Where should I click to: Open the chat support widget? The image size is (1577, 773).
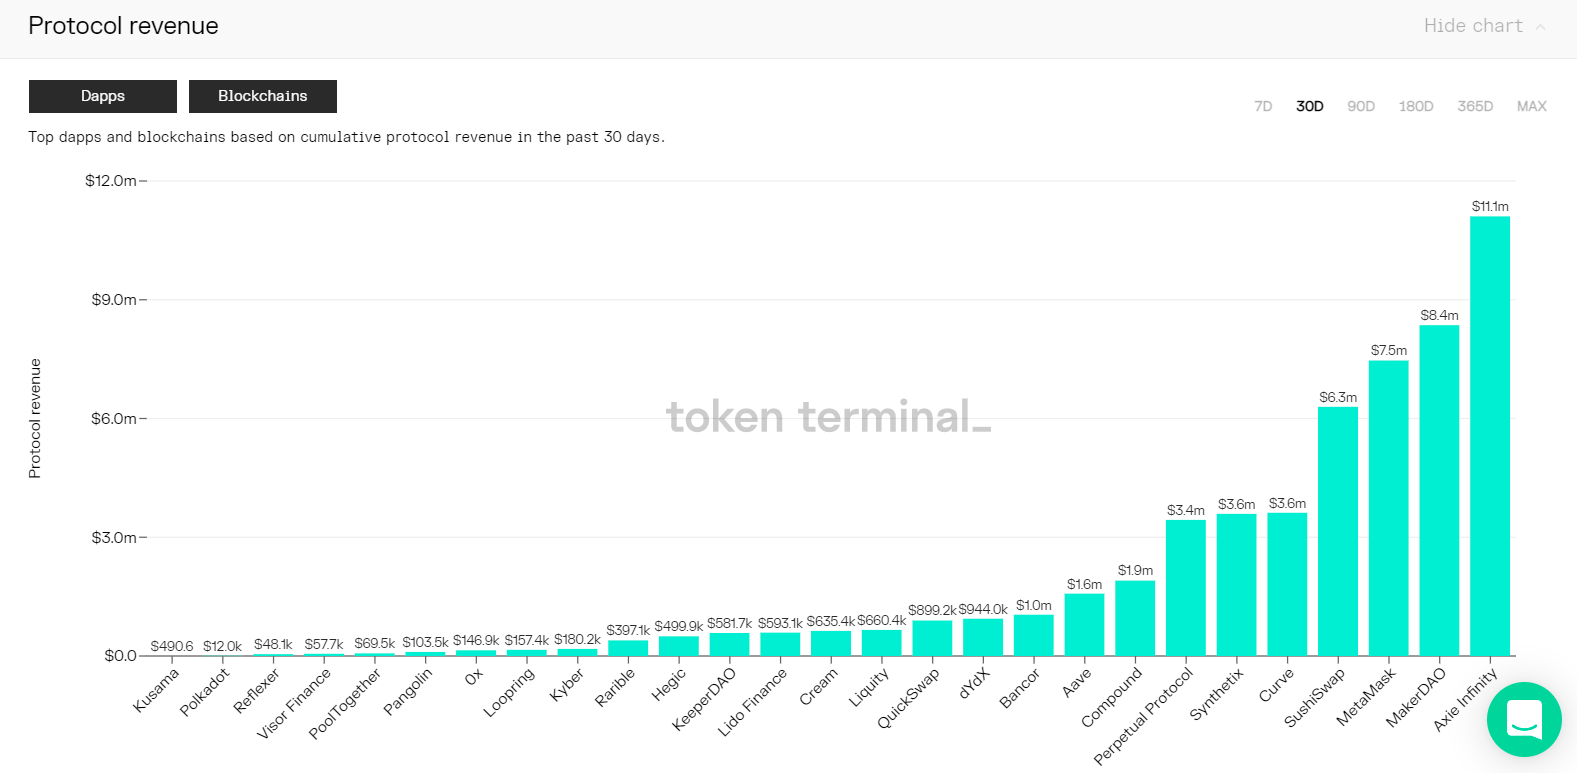click(1523, 719)
